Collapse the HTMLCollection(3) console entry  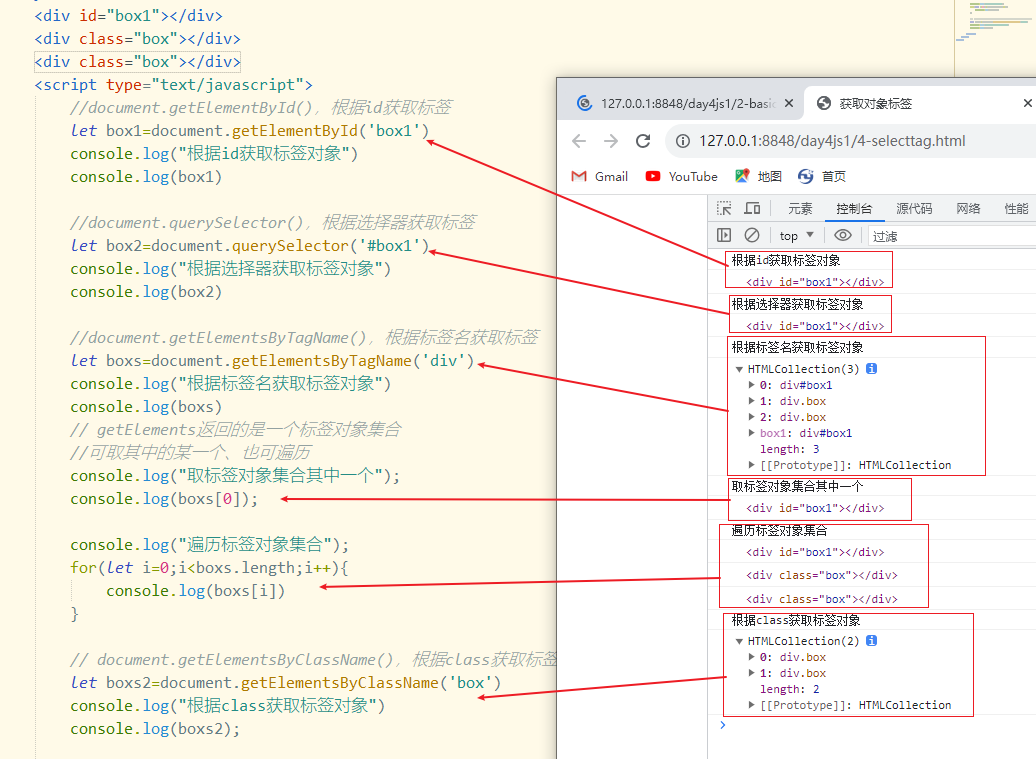pyautogui.click(x=739, y=369)
